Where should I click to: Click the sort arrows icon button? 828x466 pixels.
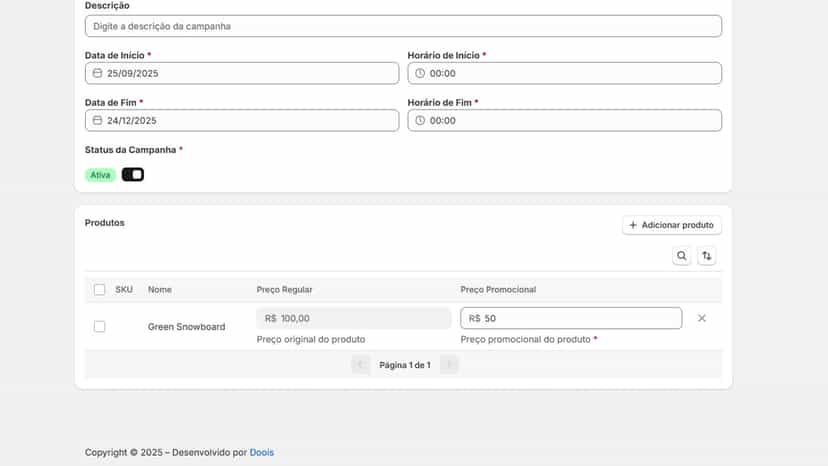[x=707, y=256]
